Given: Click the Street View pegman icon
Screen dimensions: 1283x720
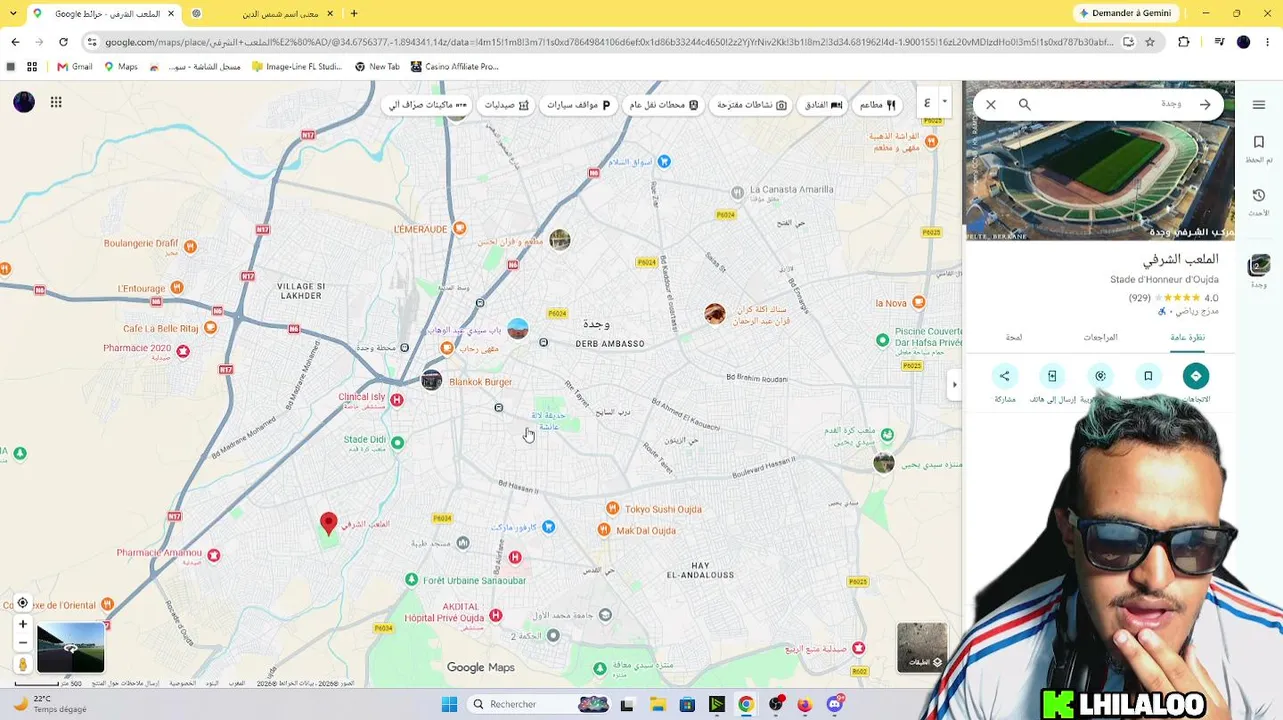Looking at the screenshot, I should click(x=23, y=664).
